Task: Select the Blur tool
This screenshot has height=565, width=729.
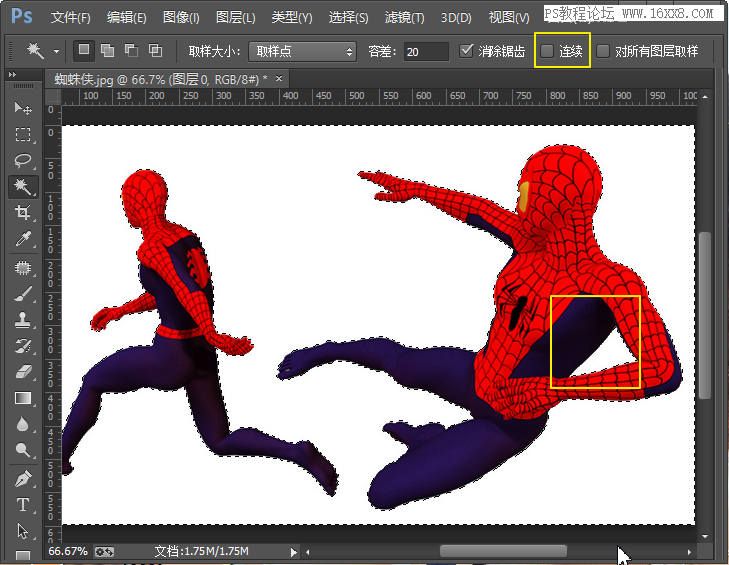Action: pyautogui.click(x=22, y=424)
